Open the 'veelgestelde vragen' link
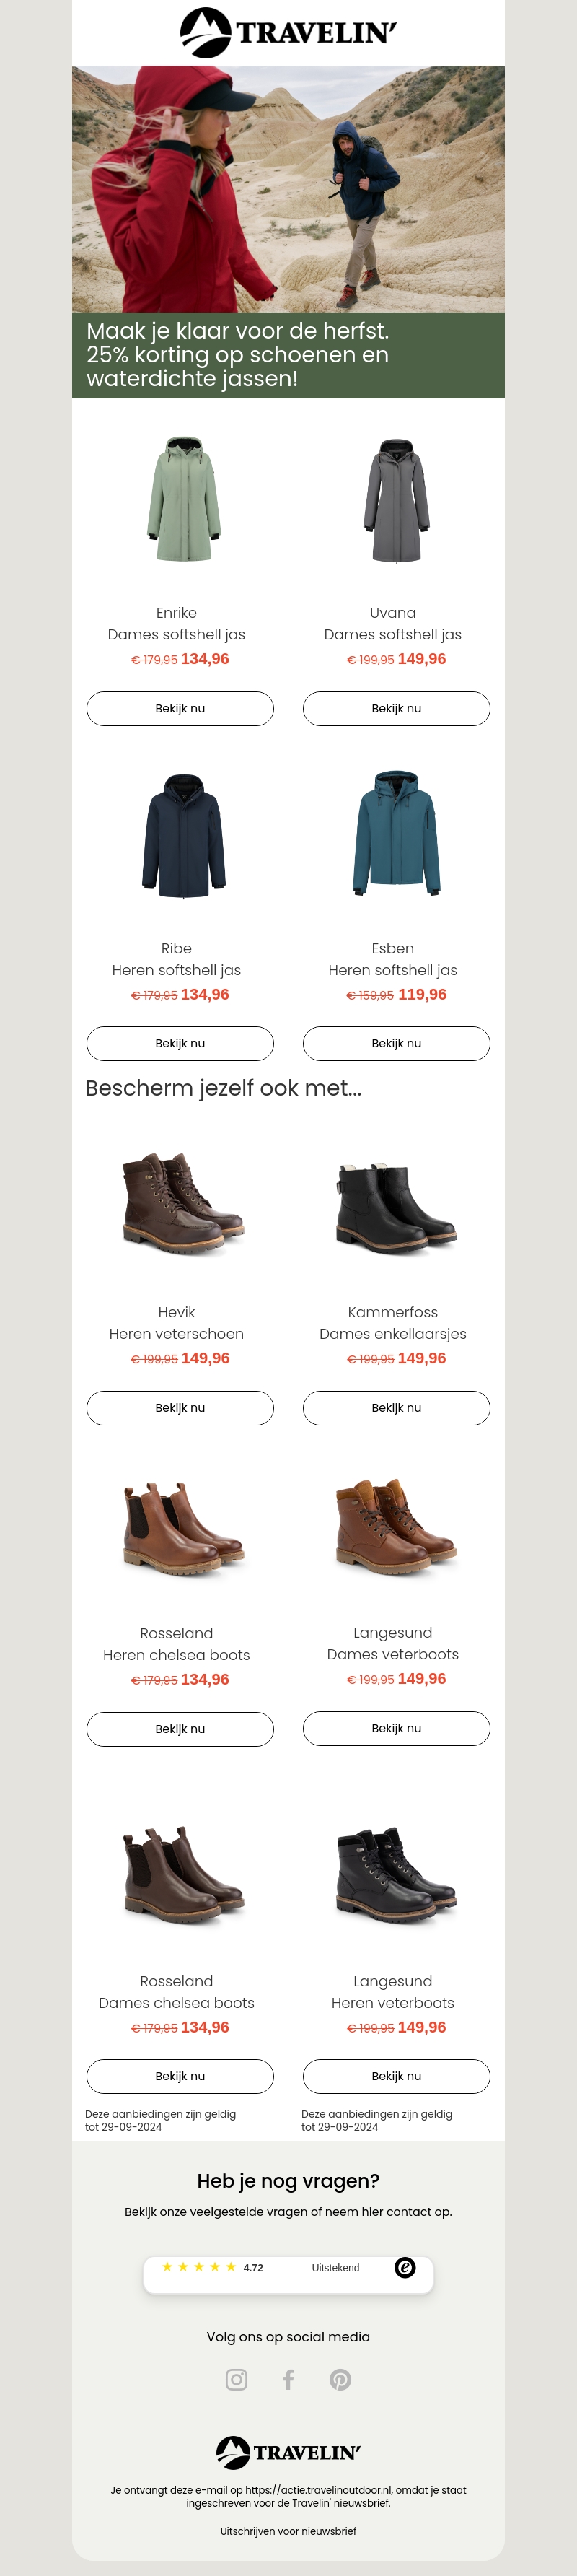 [248, 2211]
